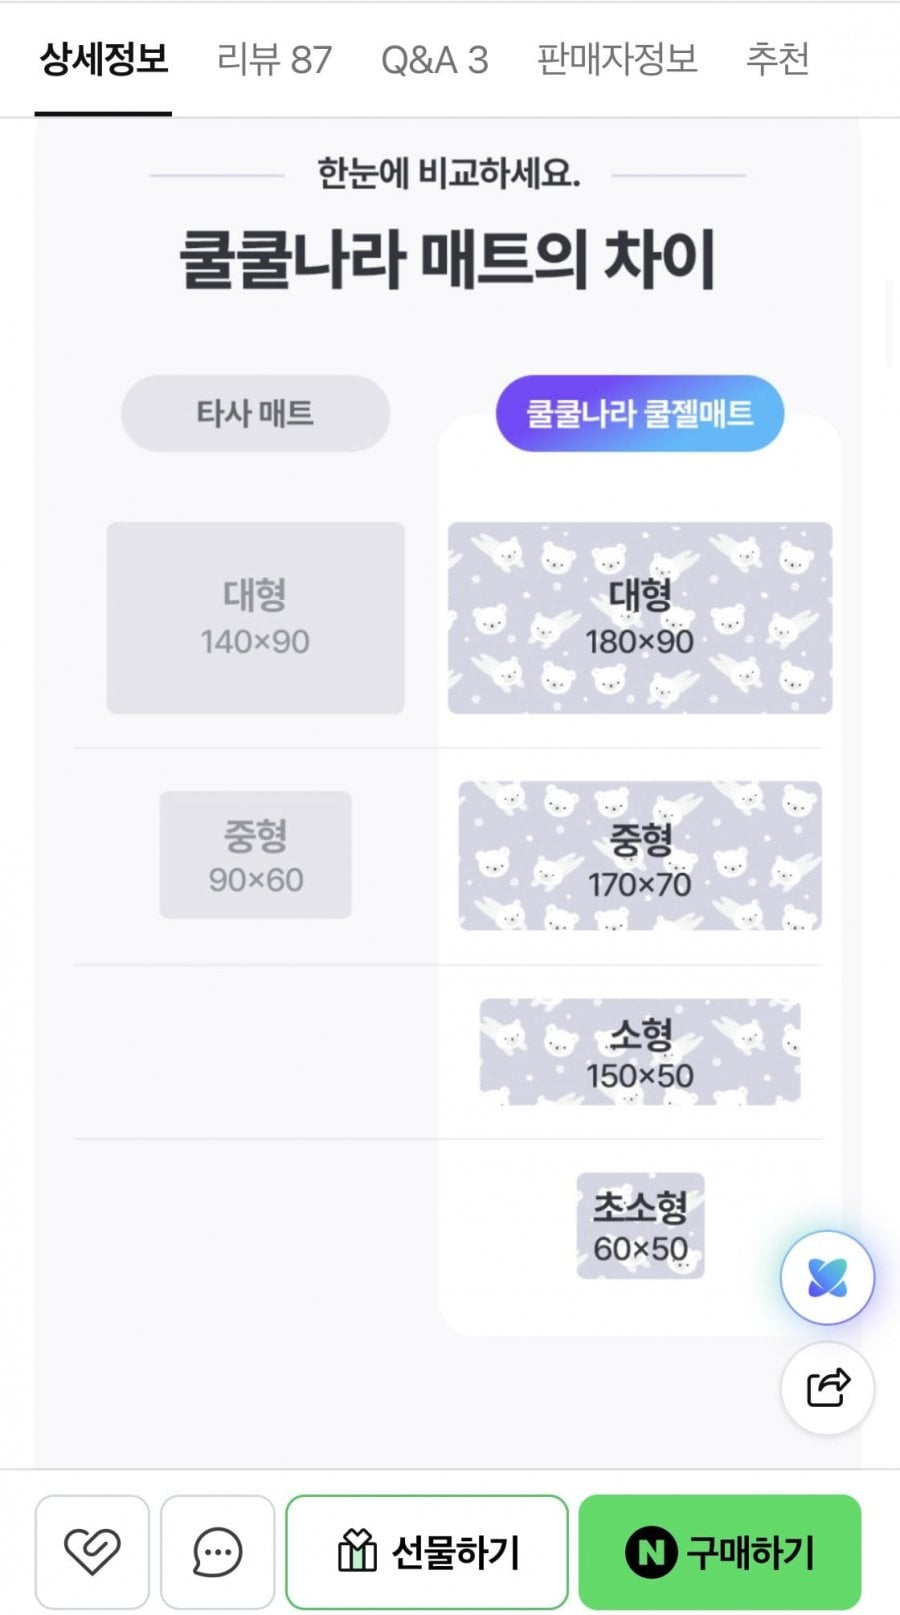900x1615 pixels.
Task: Tap the 초소형 60×50 mat image
Action: [x=640, y=1226]
